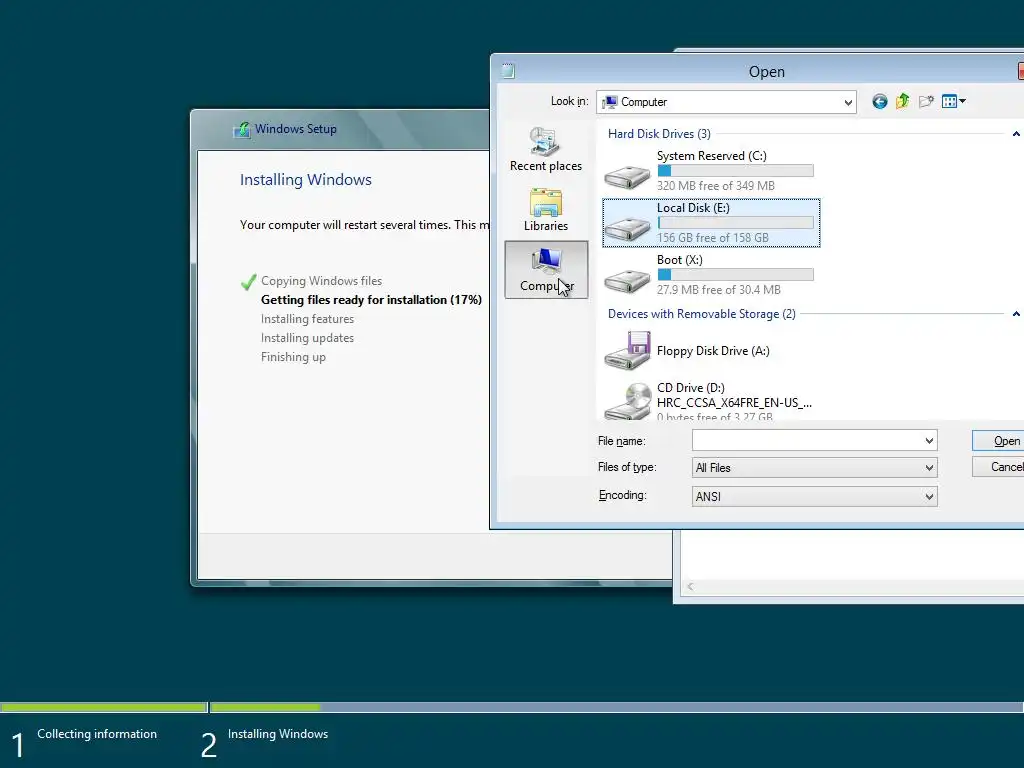Image resolution: width=1024 pixels, height=768 pixels.
Task: Collapse the Devices with Removable Storage group
Action: point(1016,314)
